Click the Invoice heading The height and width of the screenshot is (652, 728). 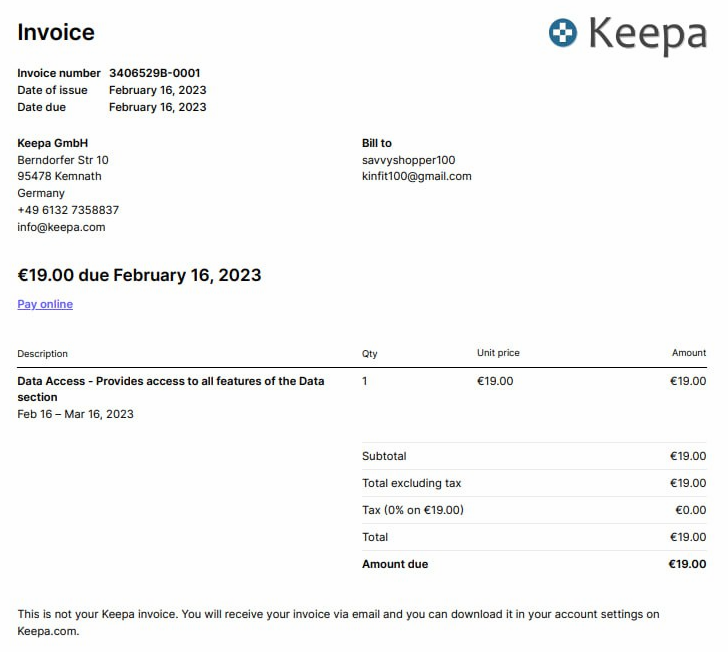pyautogui.click(x=56, y=33)
